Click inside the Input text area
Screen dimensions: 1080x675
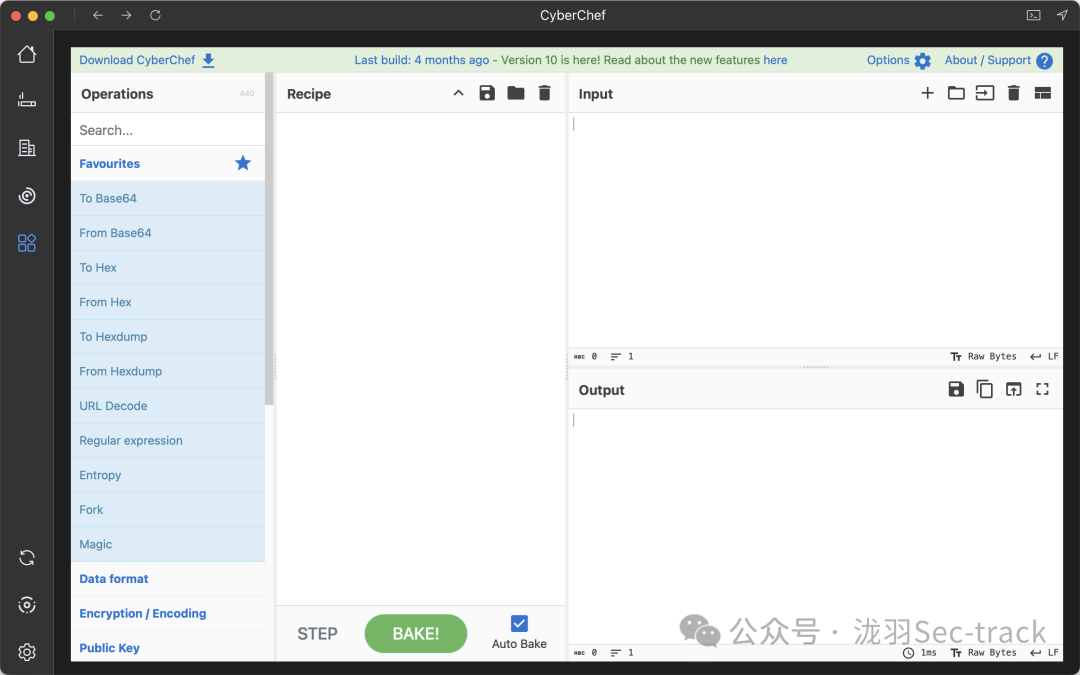tap(816, 231)
